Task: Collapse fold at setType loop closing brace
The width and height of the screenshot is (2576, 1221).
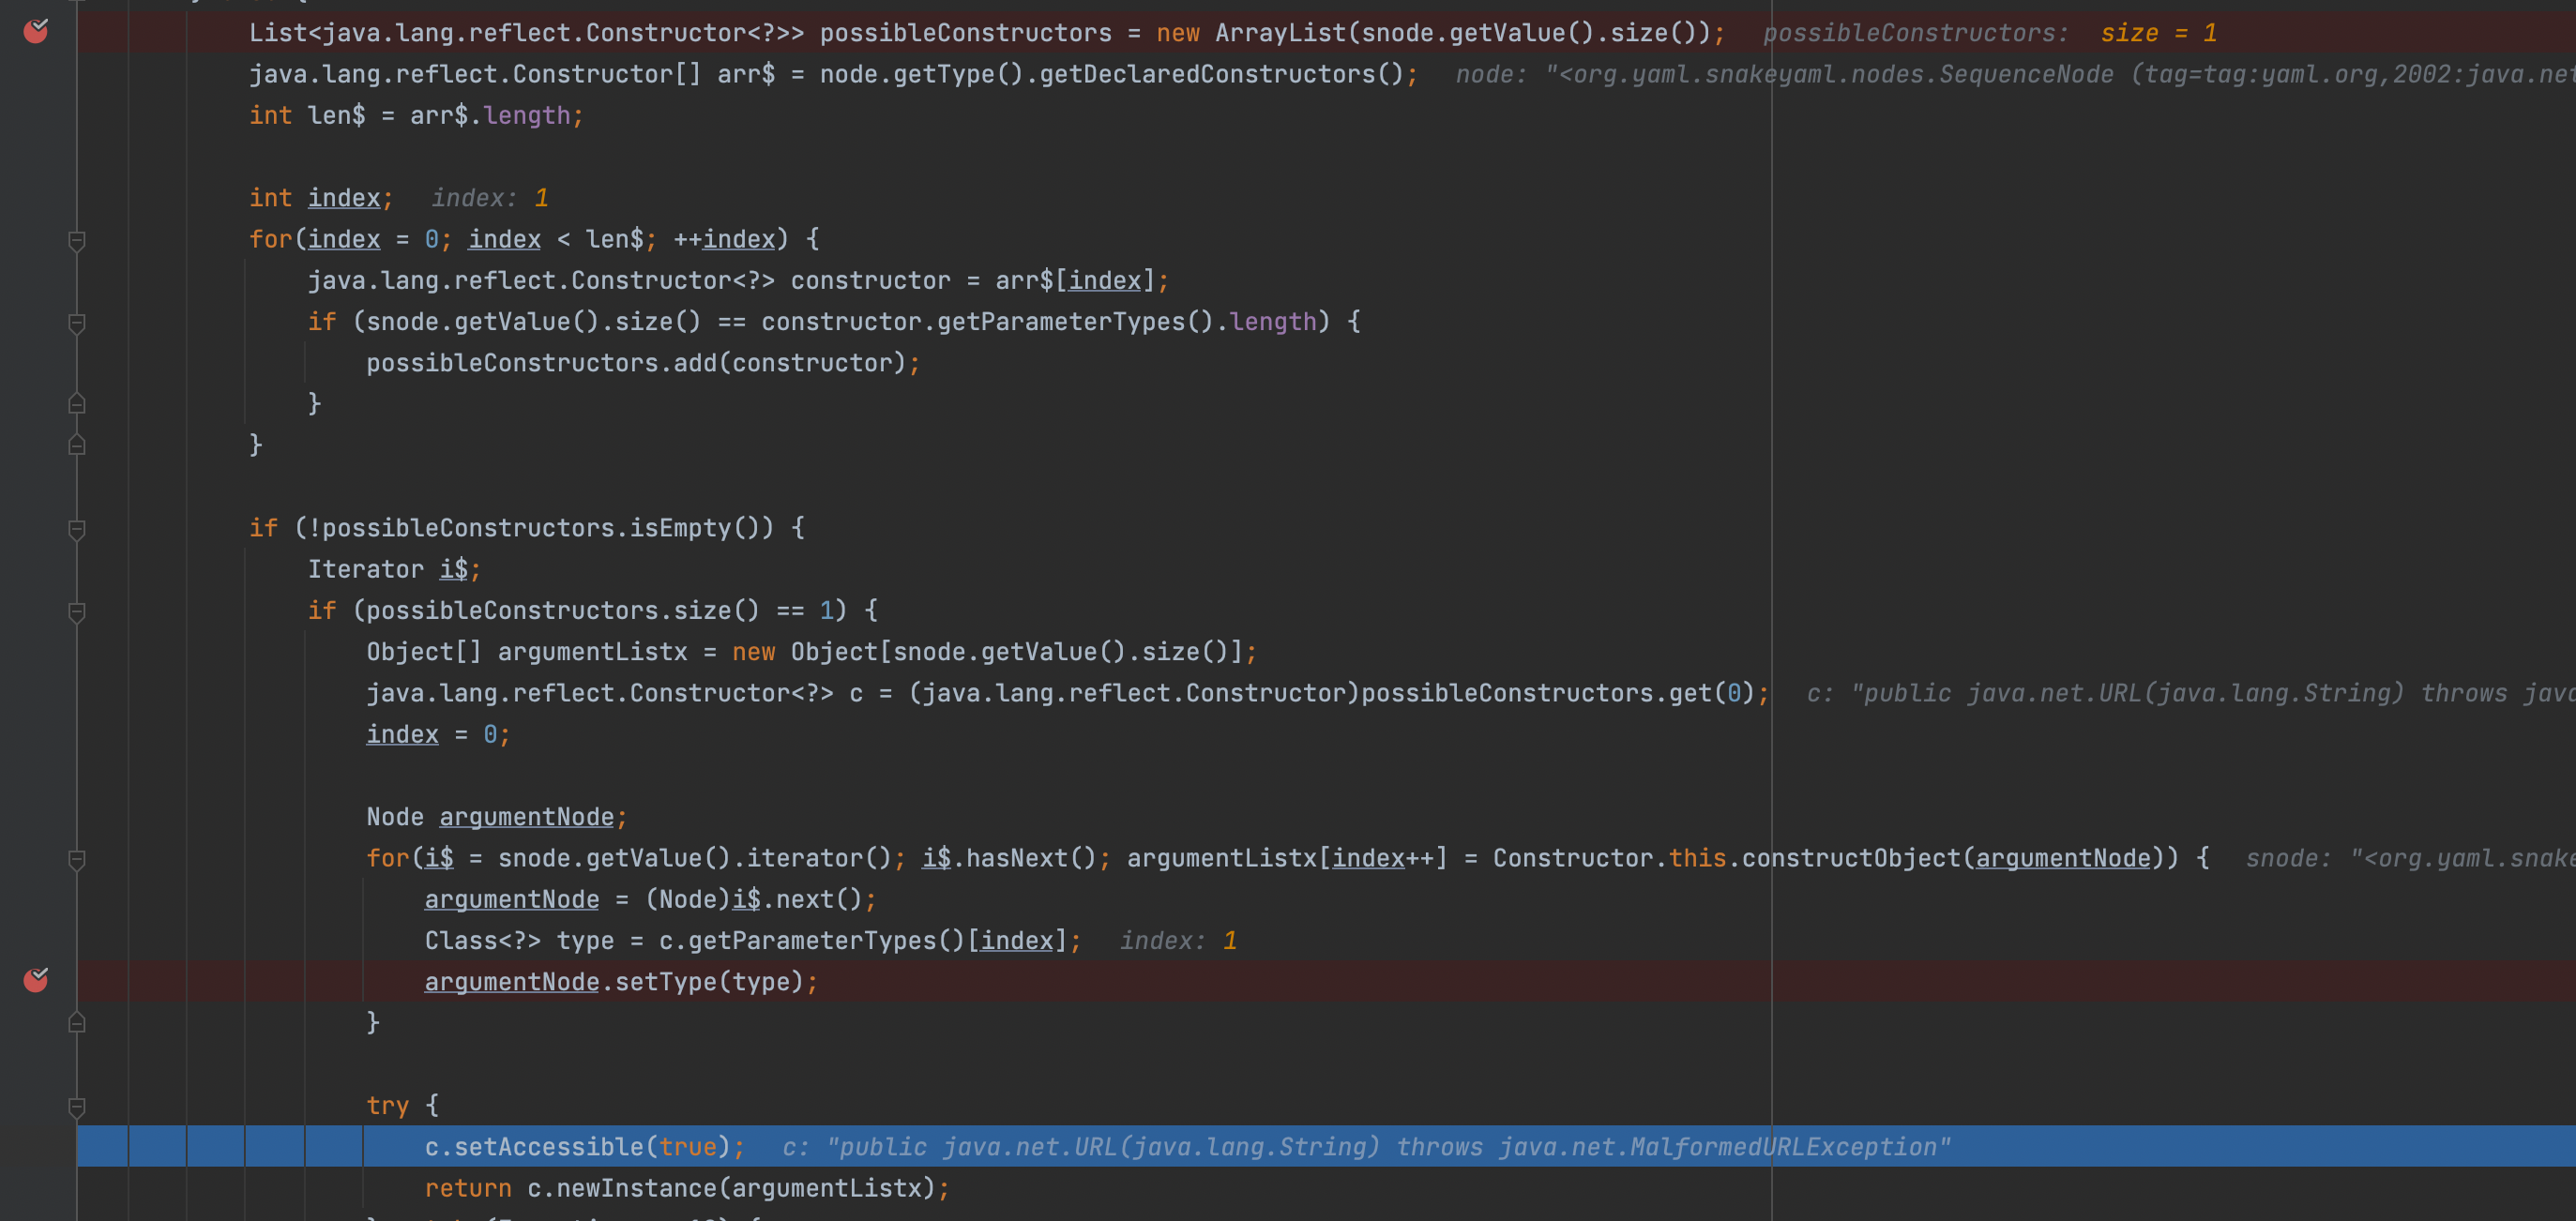Action: (x=77, y=1022)
